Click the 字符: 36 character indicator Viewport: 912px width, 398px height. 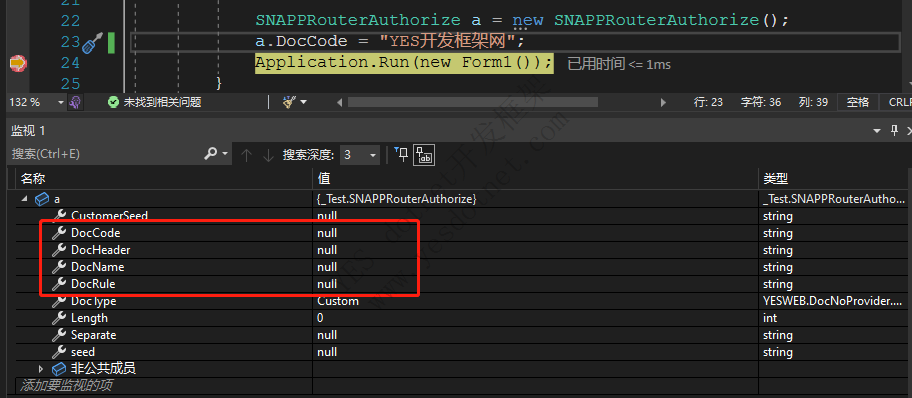coord(761,102)
